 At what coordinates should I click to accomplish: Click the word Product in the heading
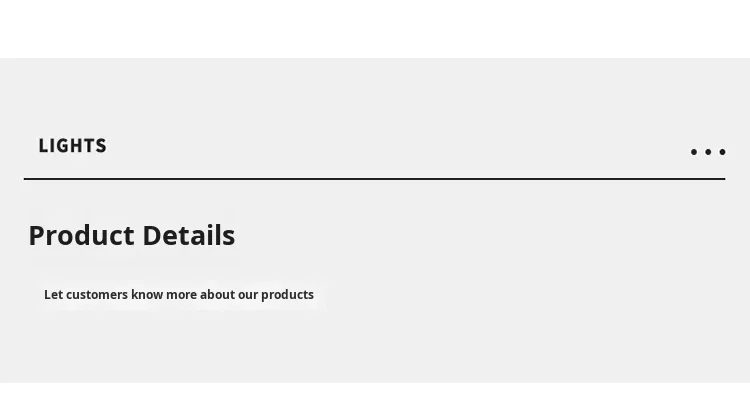[81, 236]
